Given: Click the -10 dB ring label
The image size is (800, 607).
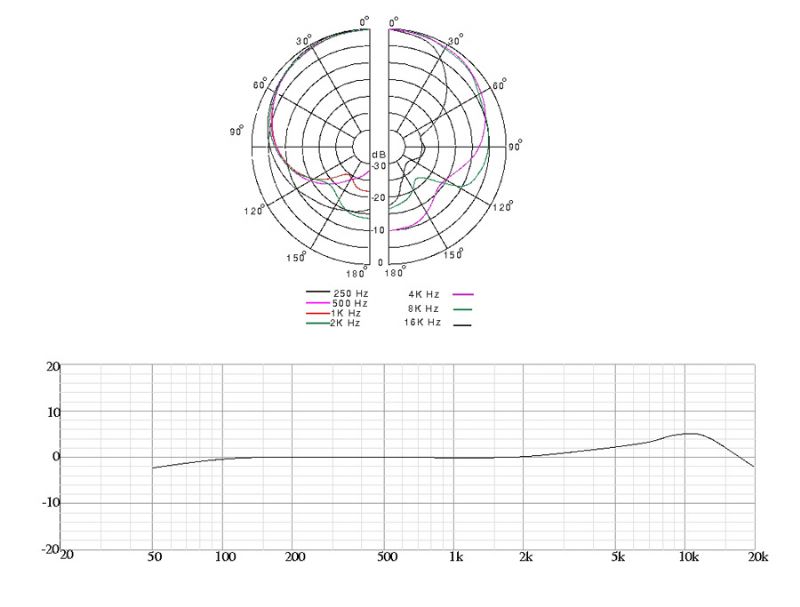Looking at the screenshot, I should coord(378,231).
